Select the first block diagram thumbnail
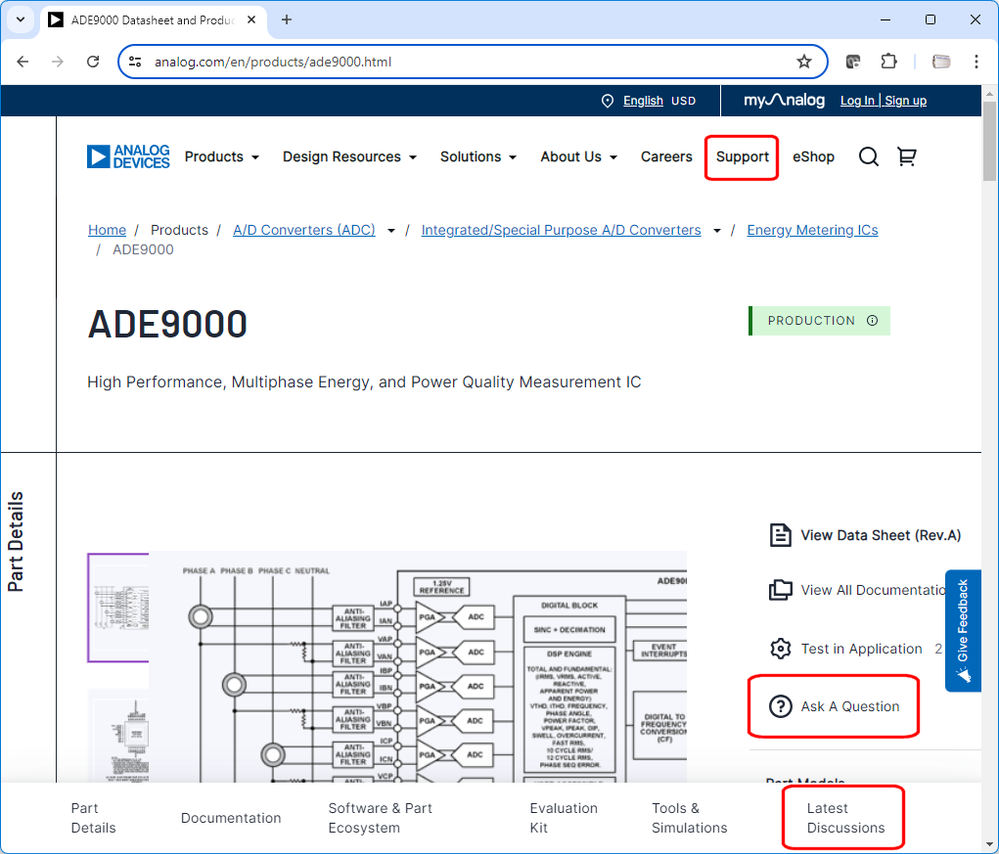This screenshot has width=999, height=854. tap(119, 608)
